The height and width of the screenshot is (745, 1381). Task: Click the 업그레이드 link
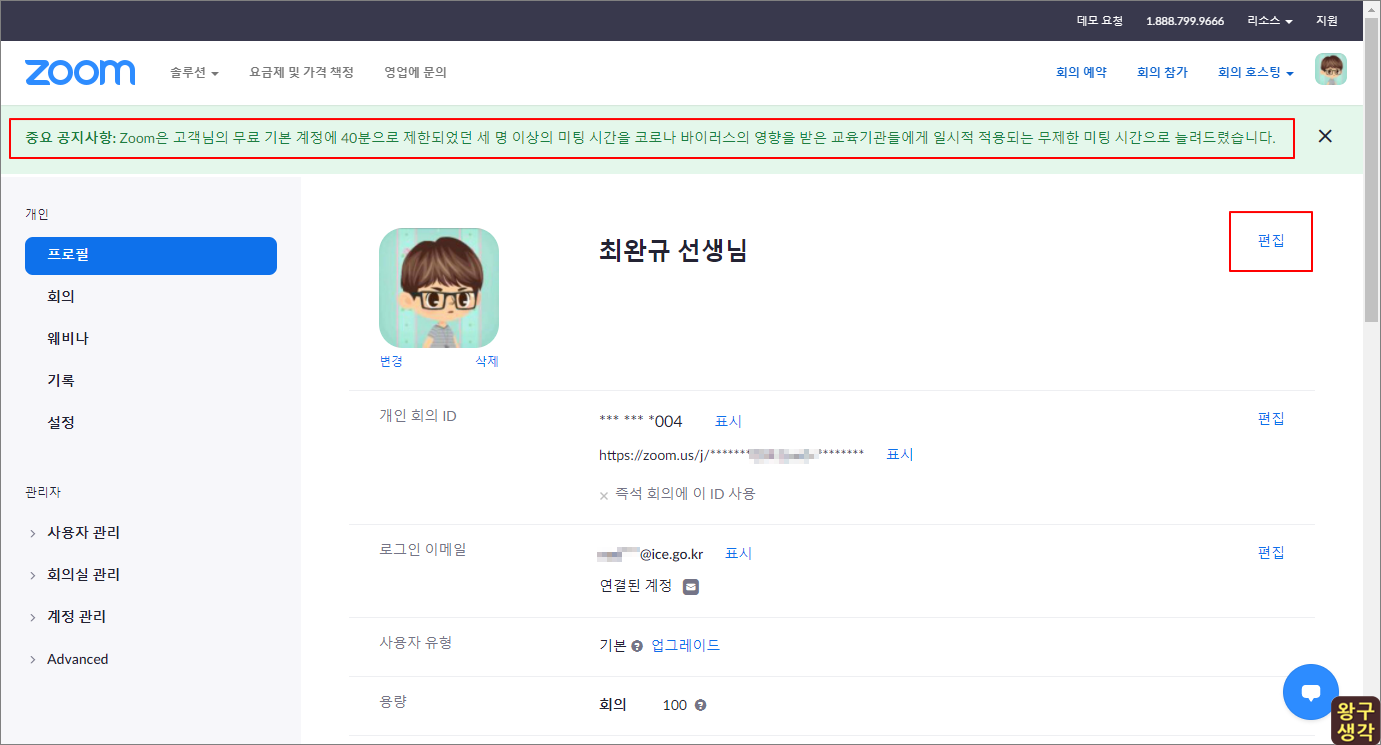pyautogui.click(x=686, y=646)
